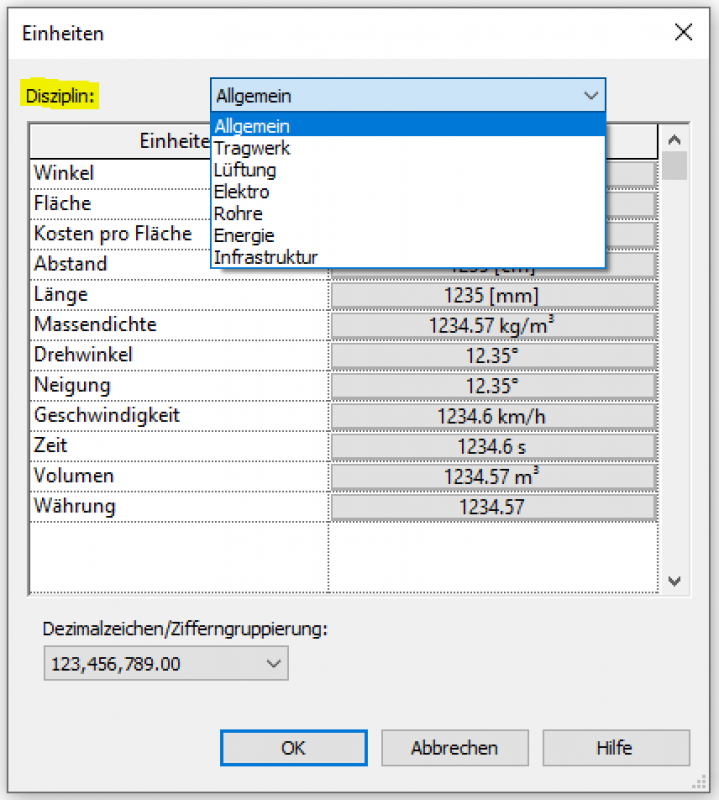Select Elektro discipline option
The image size is (719, 800).
(x=242, y=192)
